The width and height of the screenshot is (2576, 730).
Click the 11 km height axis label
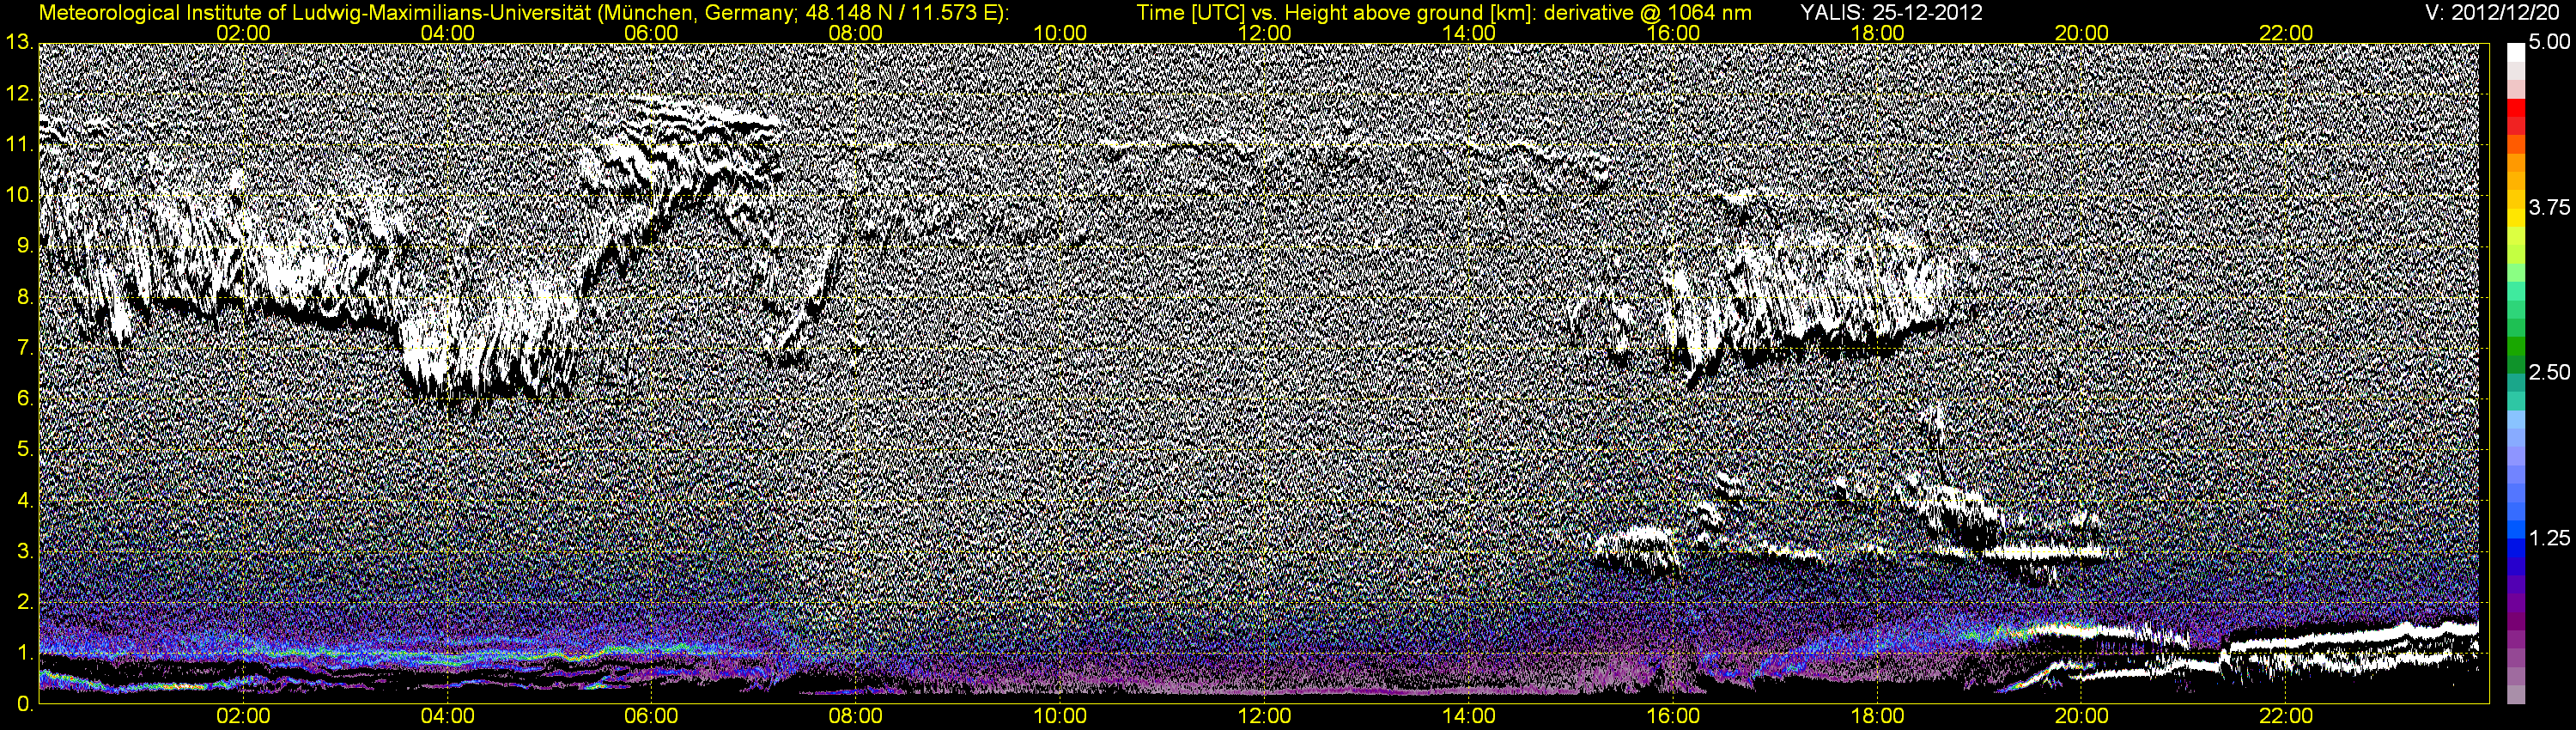click(19, 145)
